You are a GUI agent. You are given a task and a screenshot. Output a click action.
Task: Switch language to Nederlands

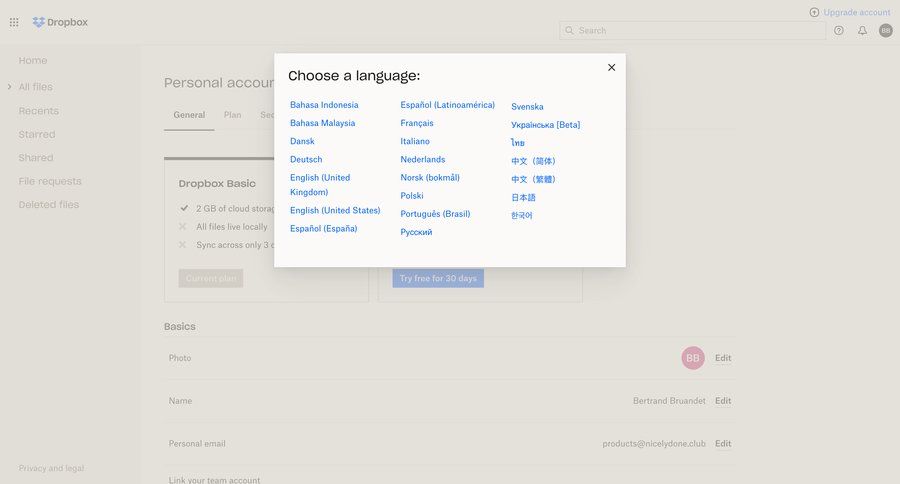click(422, 159)
